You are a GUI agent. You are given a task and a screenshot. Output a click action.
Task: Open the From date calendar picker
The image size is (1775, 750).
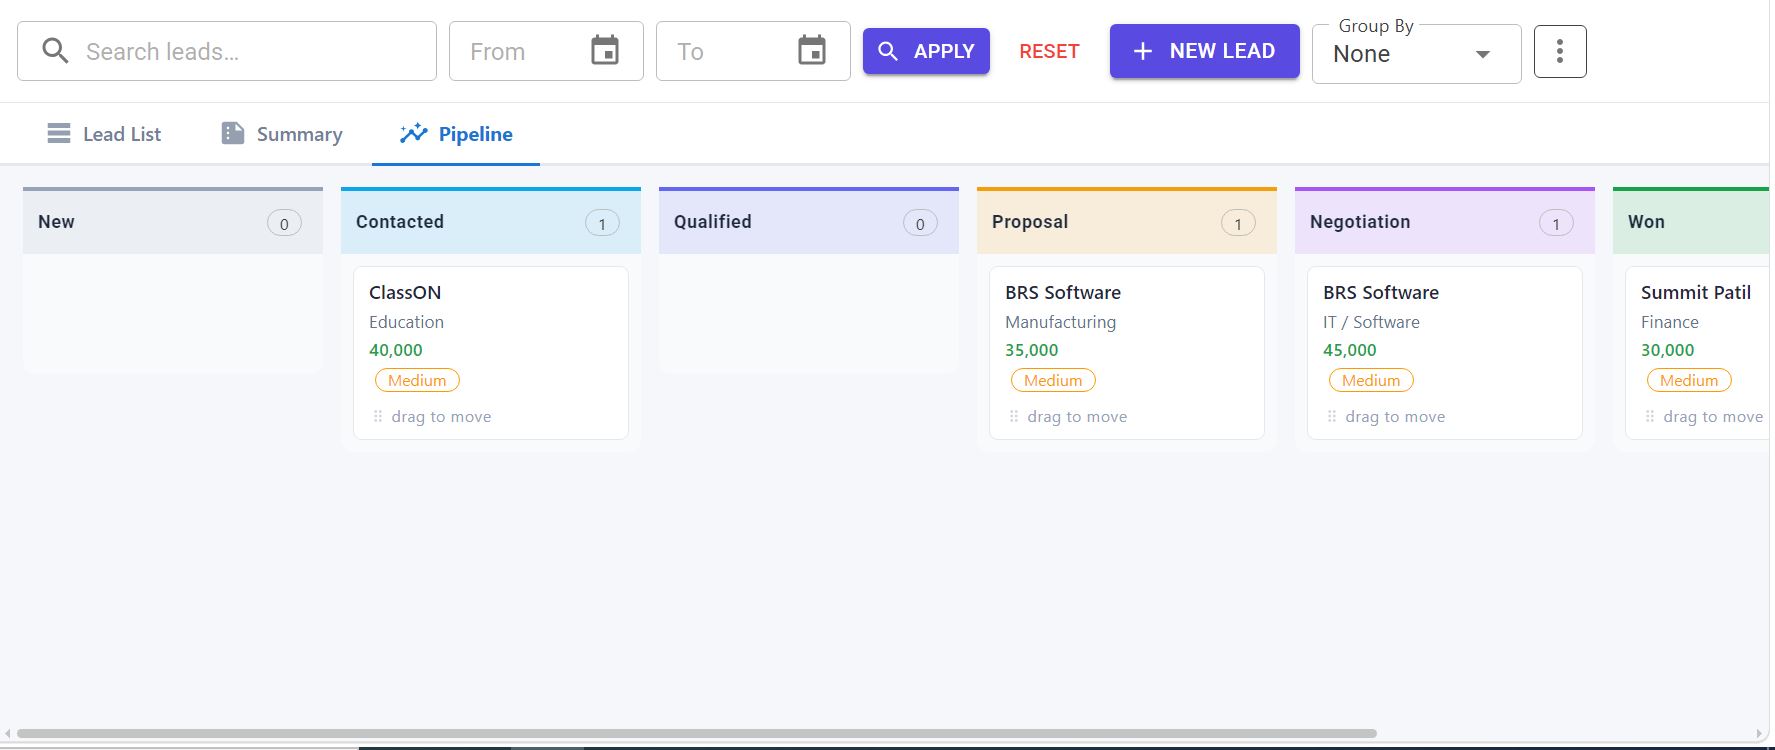coord(605,50)
